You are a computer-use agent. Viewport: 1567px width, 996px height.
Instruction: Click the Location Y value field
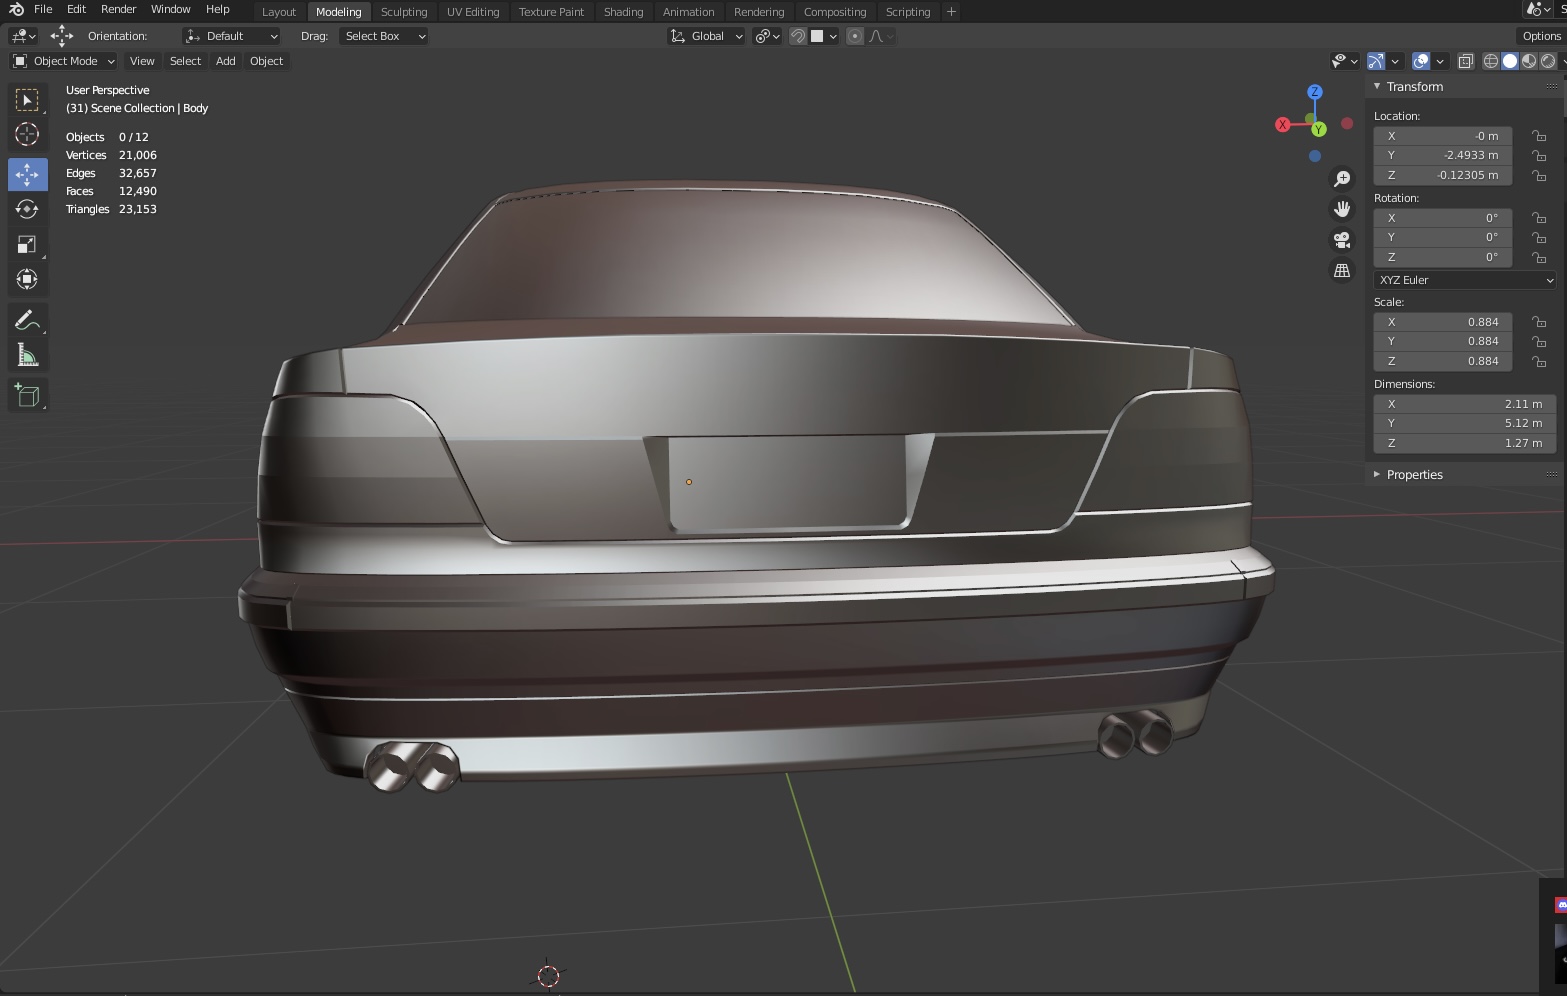point(1442,155)
